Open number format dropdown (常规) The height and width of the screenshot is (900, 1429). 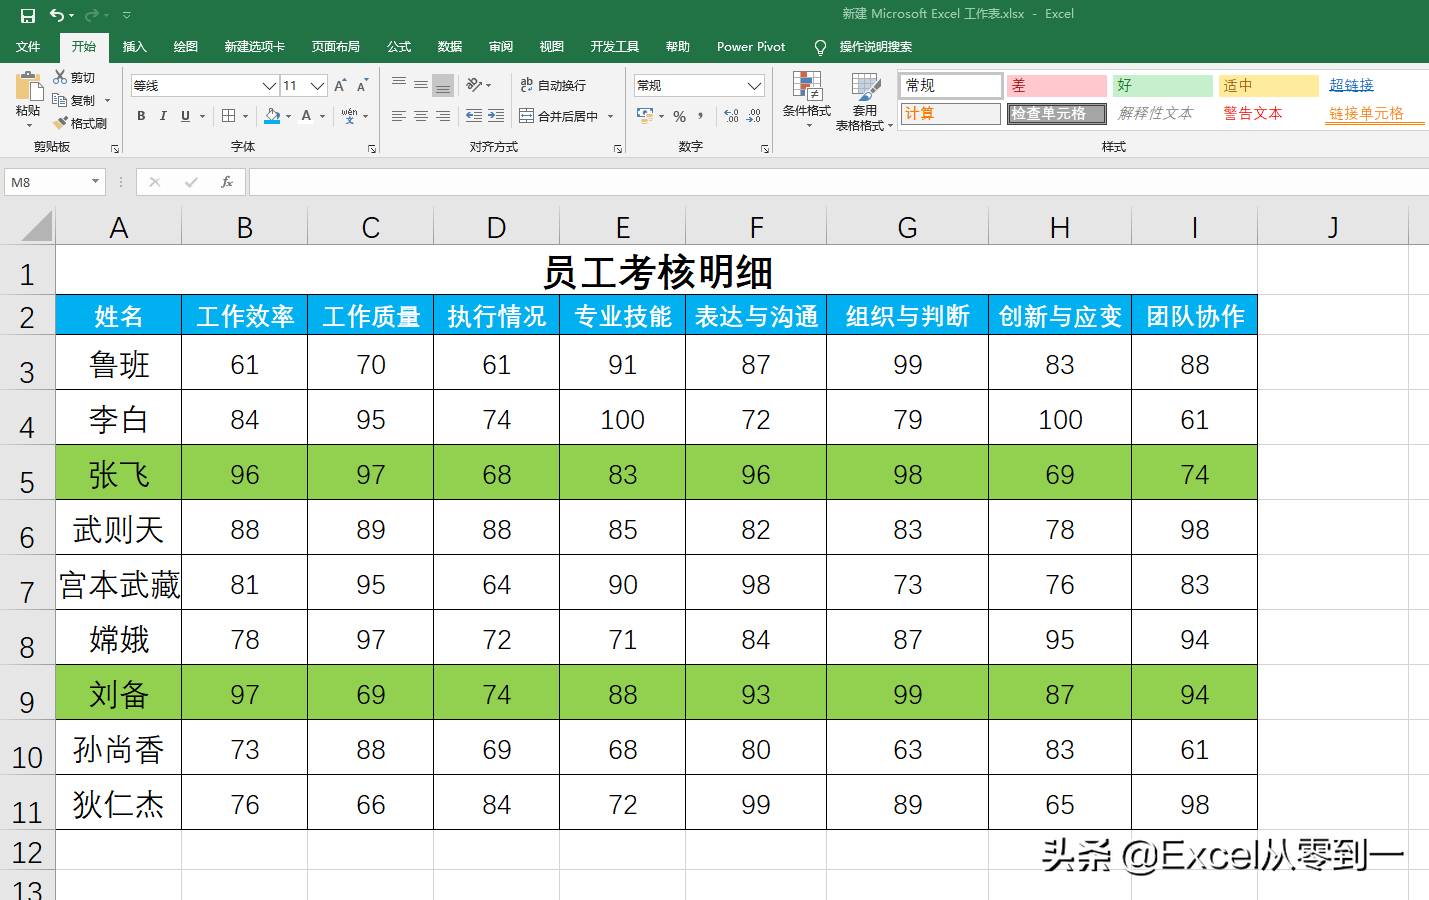755,86
